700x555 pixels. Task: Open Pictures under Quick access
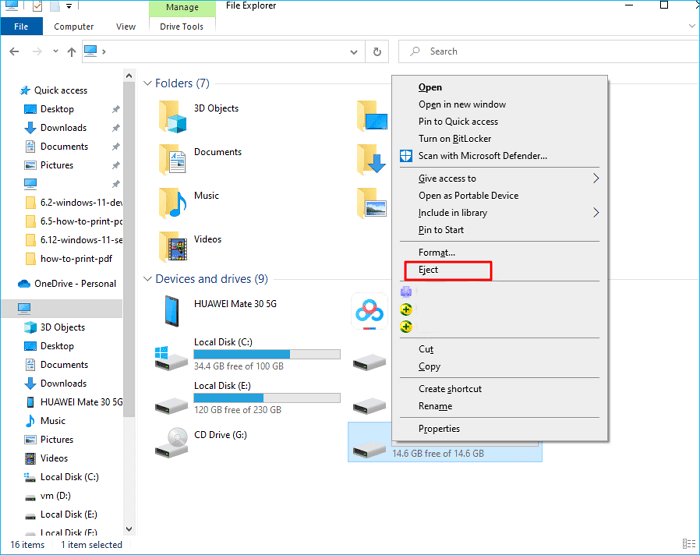57,165
